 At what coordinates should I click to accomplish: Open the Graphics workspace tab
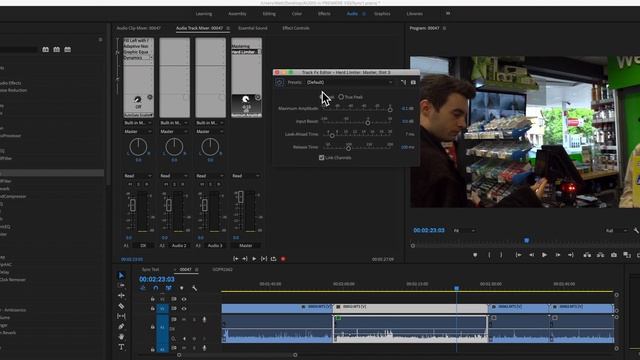pos(382,13)
